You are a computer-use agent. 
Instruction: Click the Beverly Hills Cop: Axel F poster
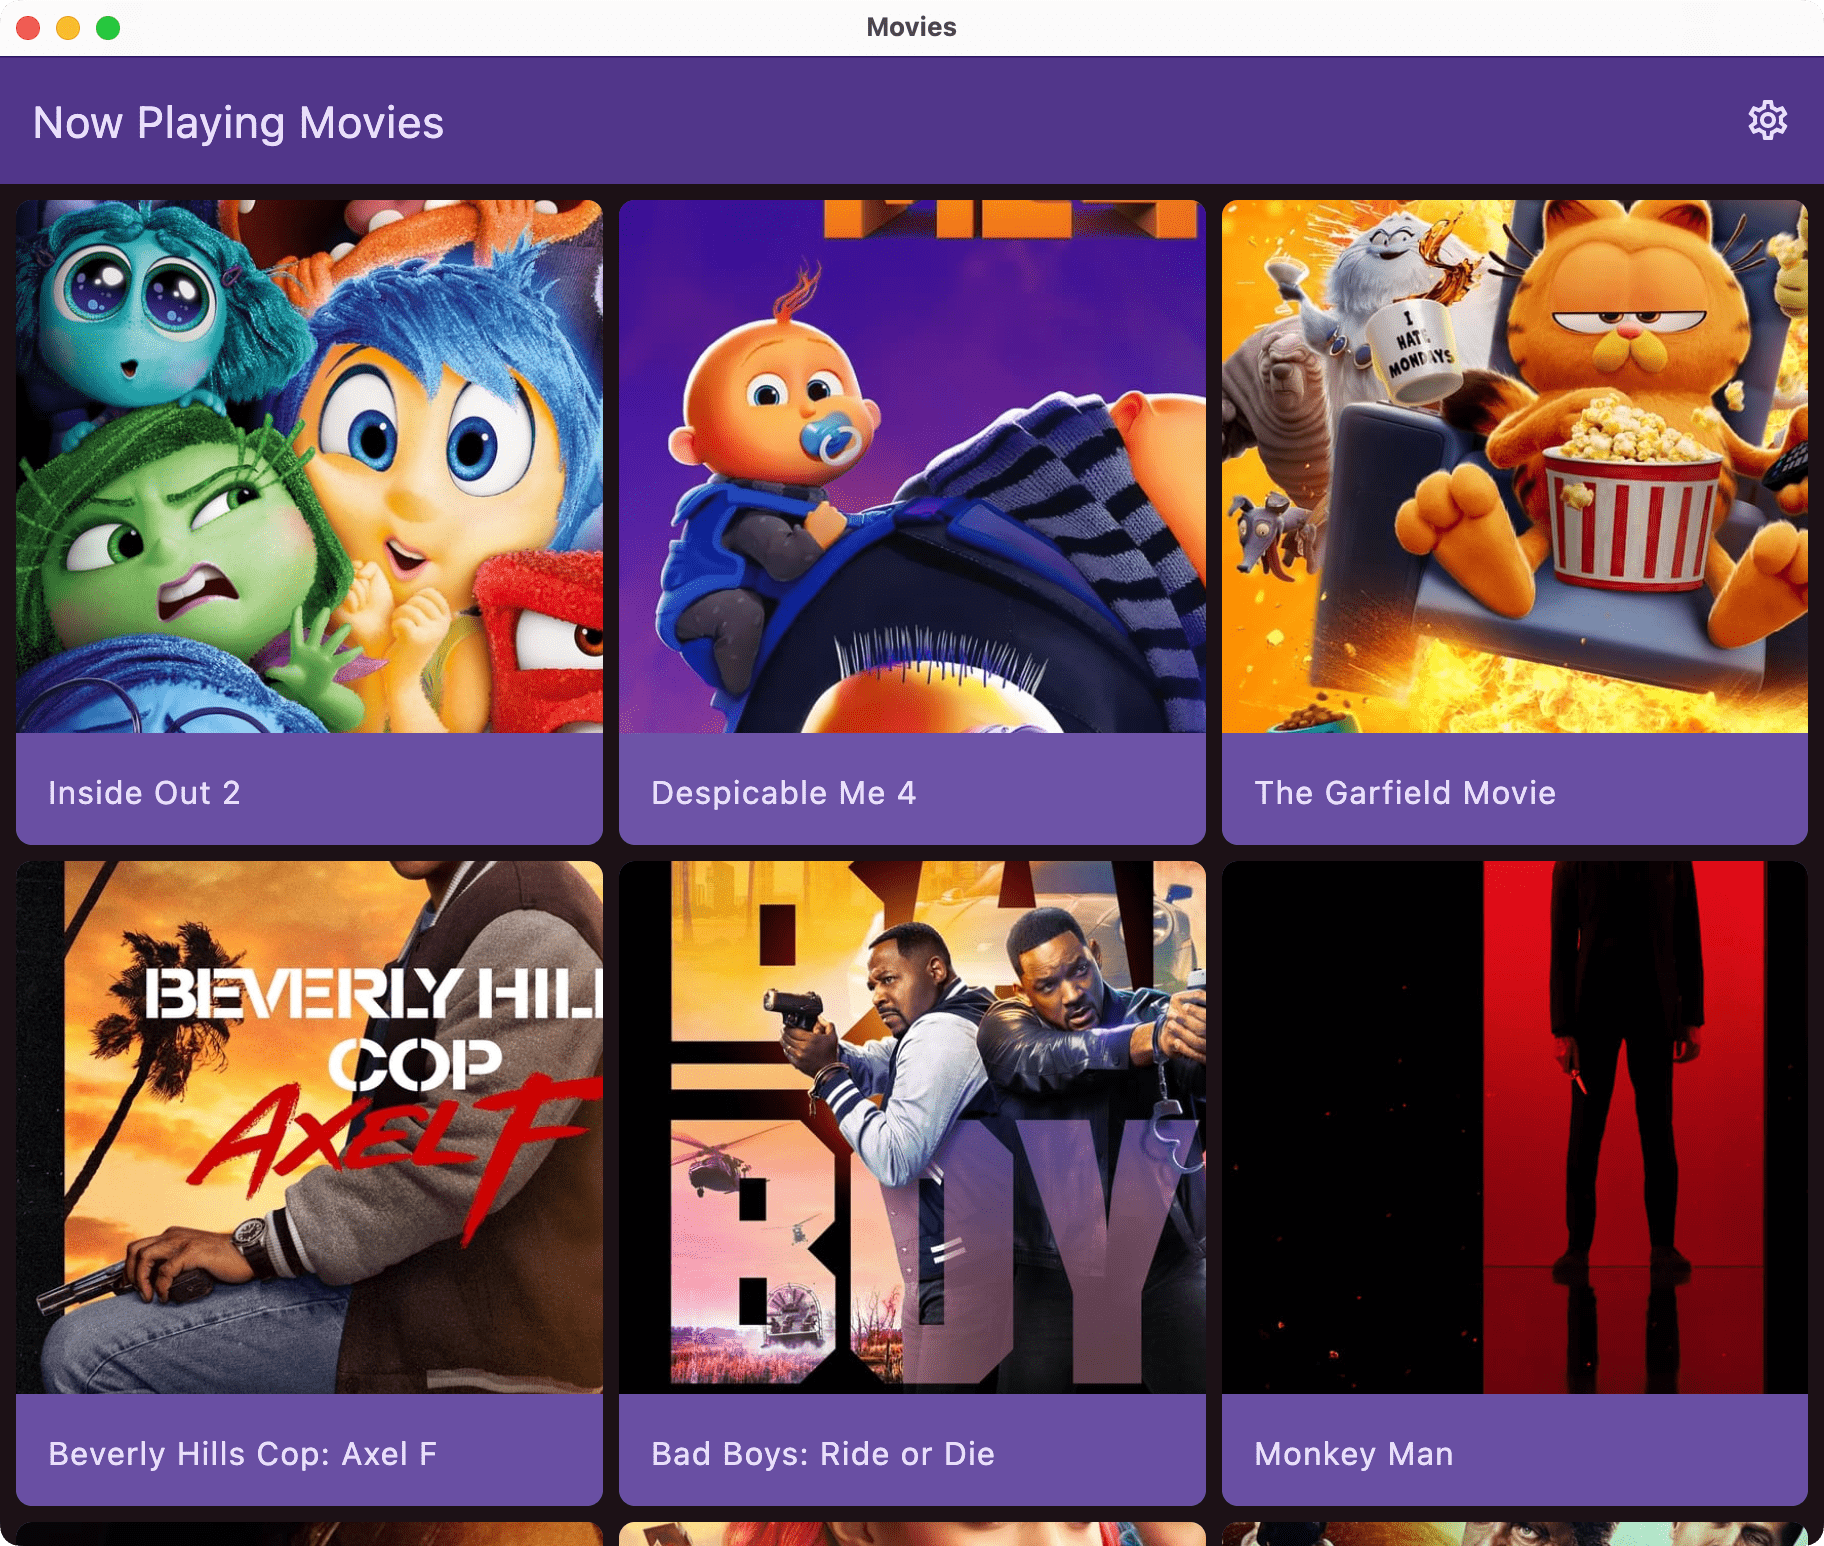click(x=309, y=1127)
